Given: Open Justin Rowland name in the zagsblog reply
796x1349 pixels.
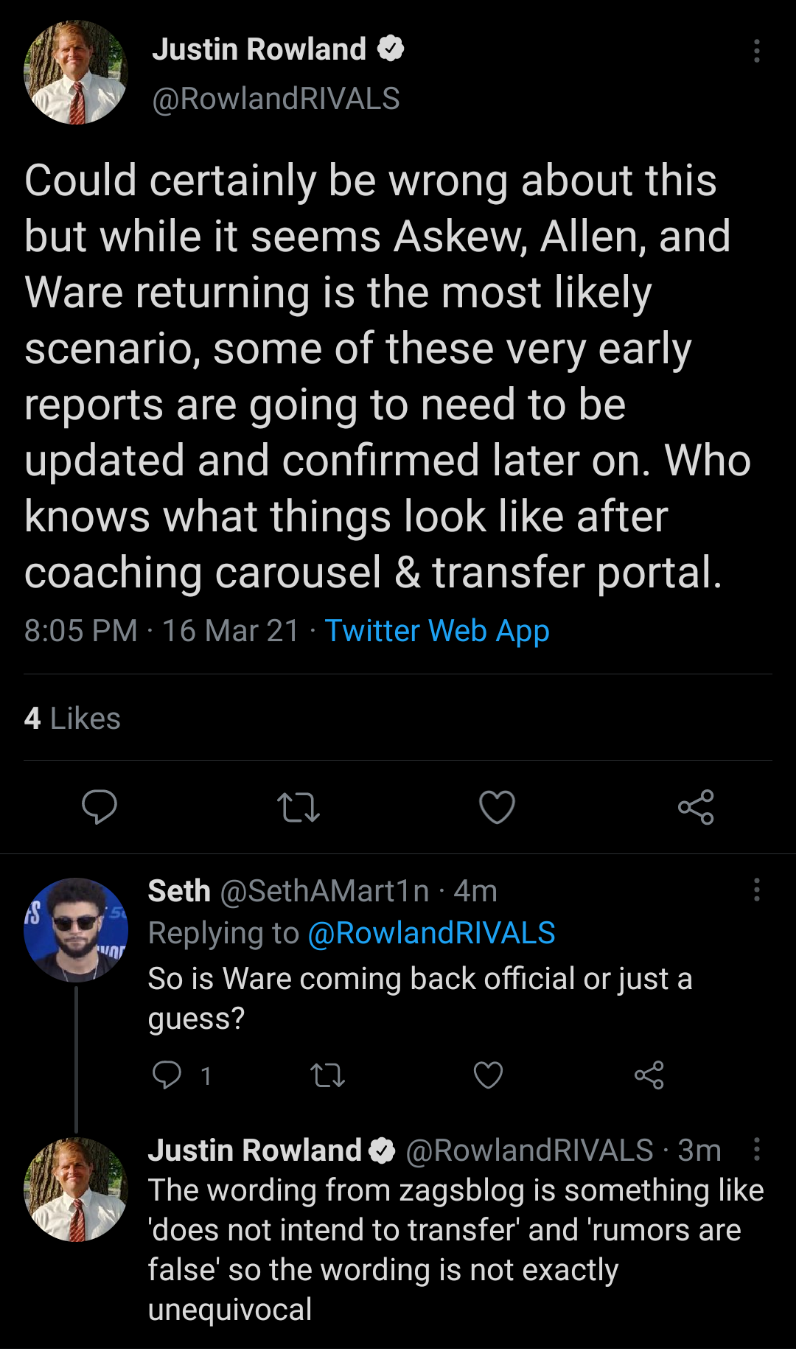Looking at the screenshot, I should pos(255,1151).
